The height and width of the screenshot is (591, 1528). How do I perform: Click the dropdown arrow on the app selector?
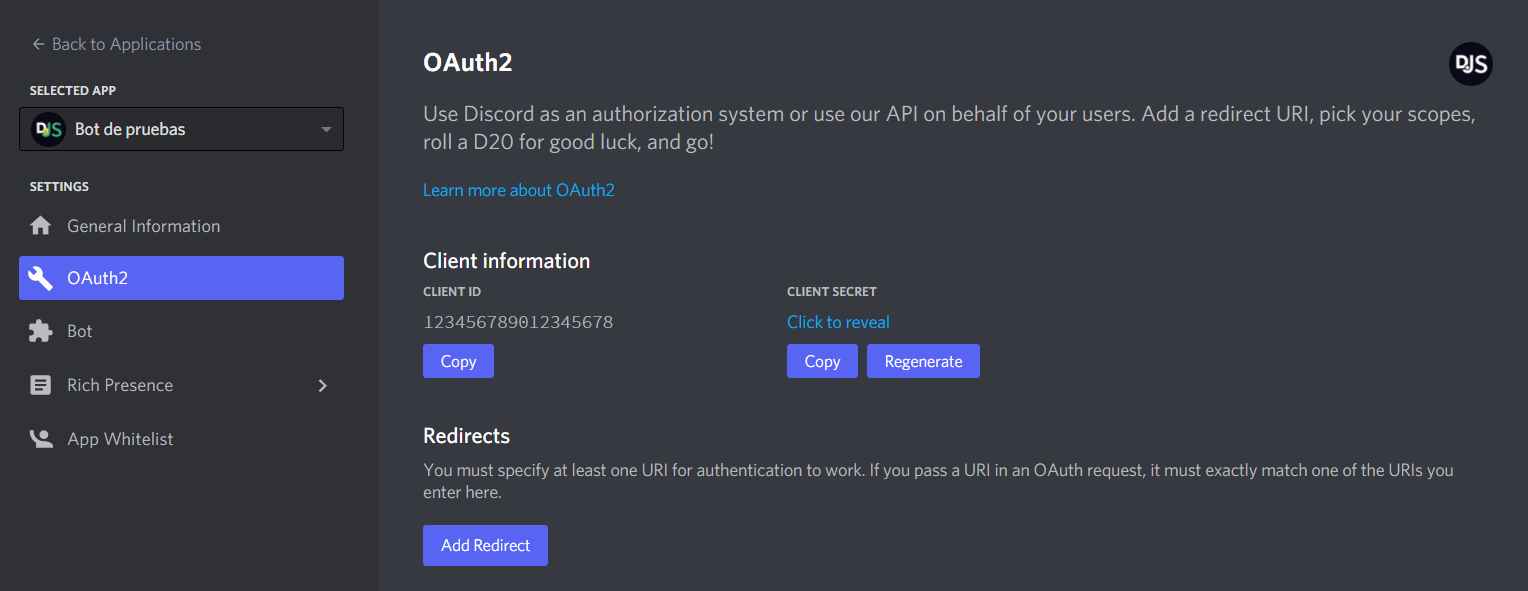pos(325,128)
